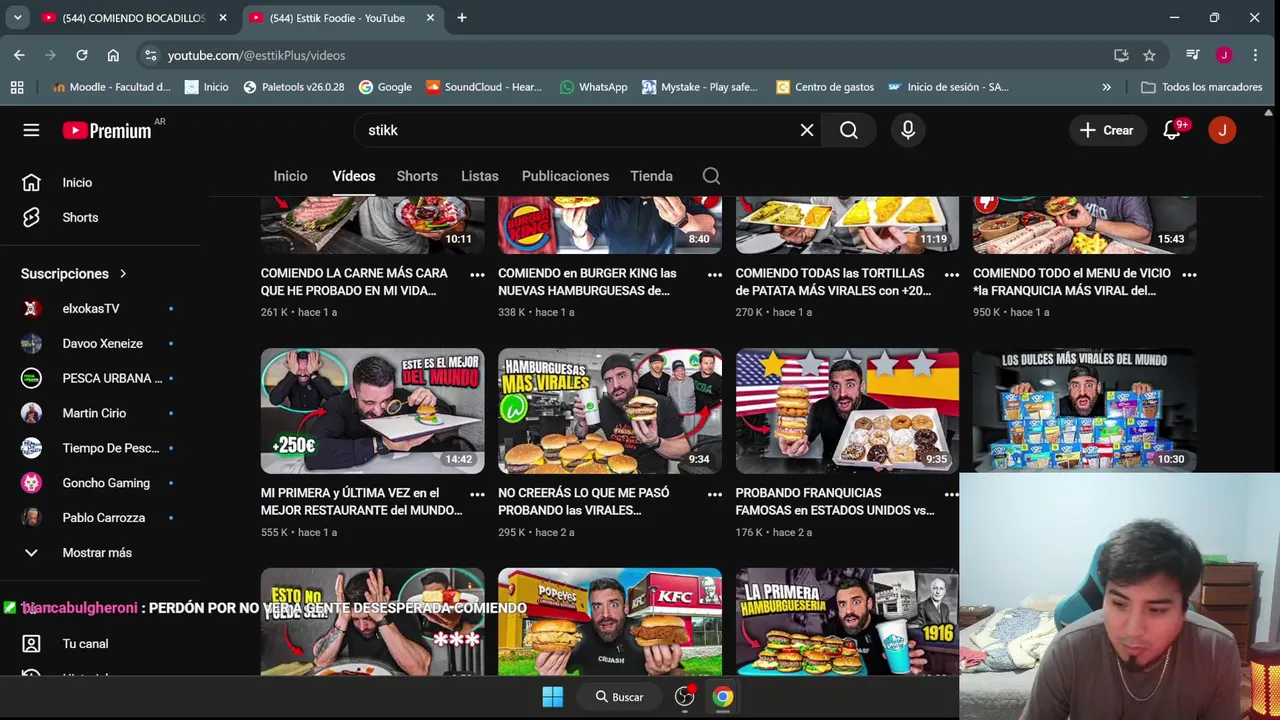
Task: Open WhatsApp bookmark
Action: 593,87
